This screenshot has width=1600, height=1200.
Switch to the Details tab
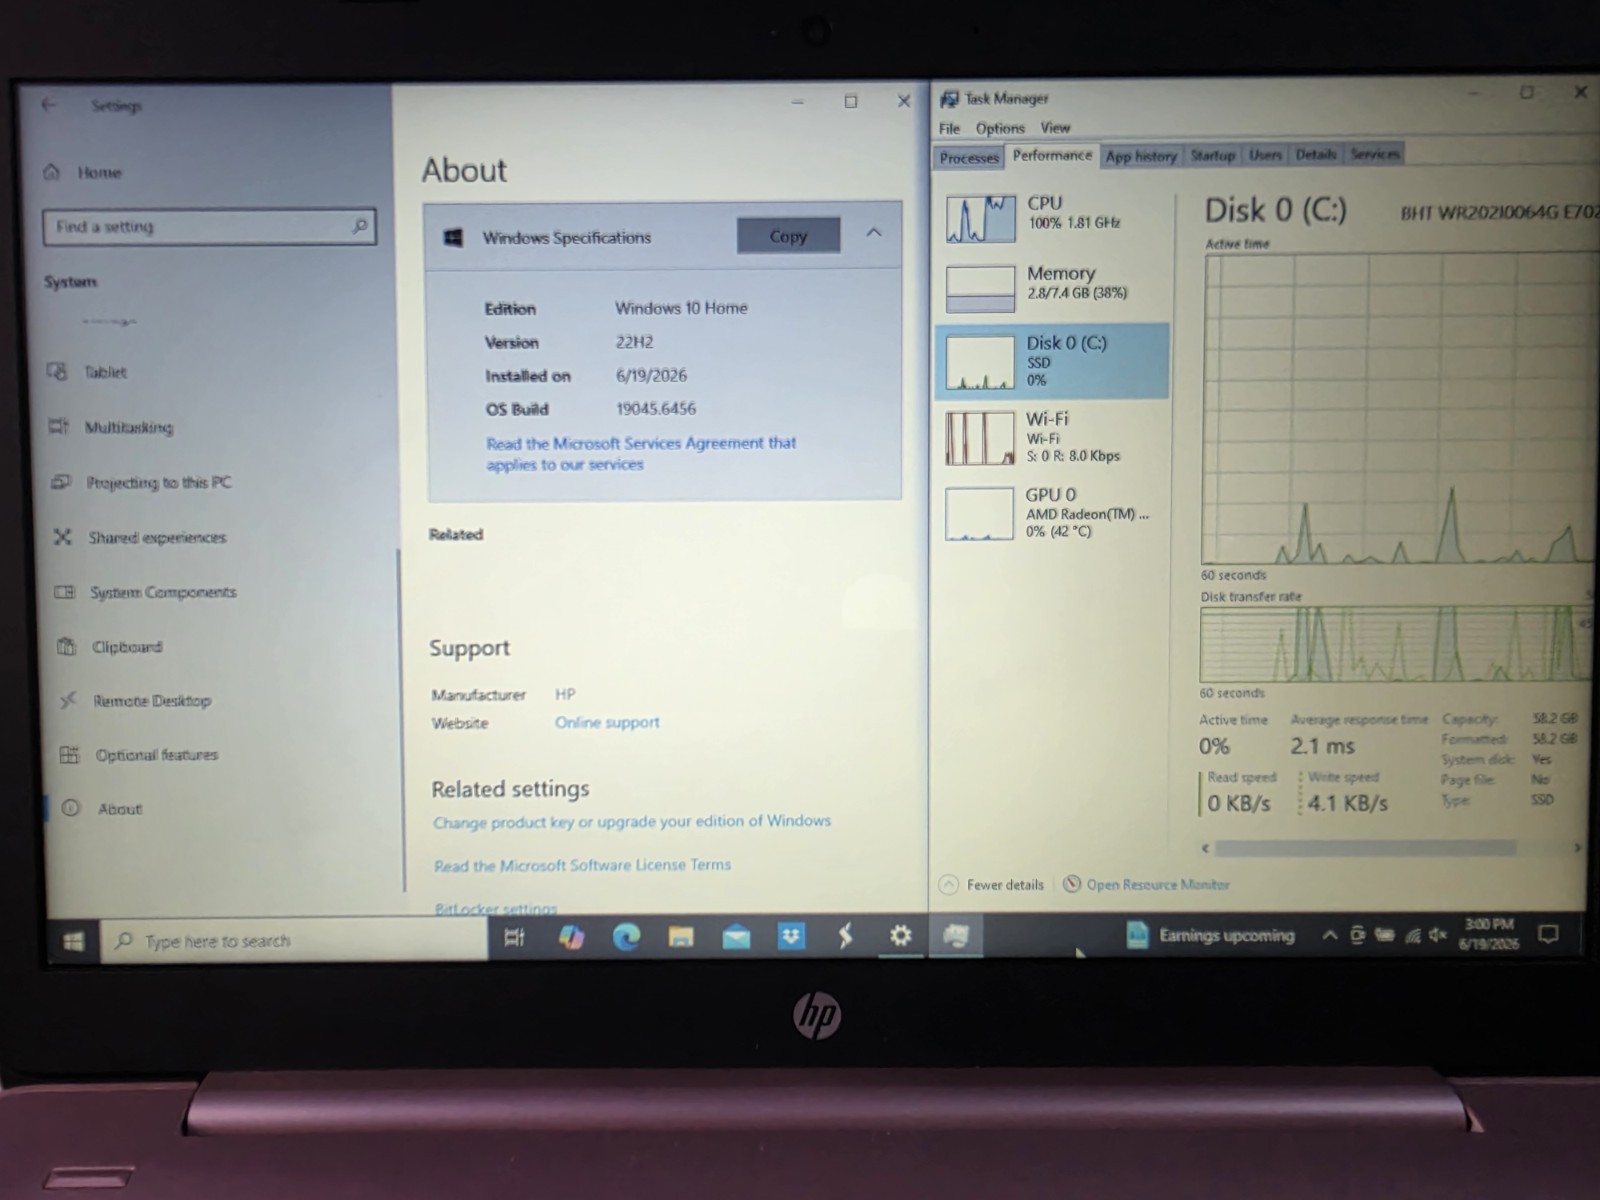[x=1316, y=154]
